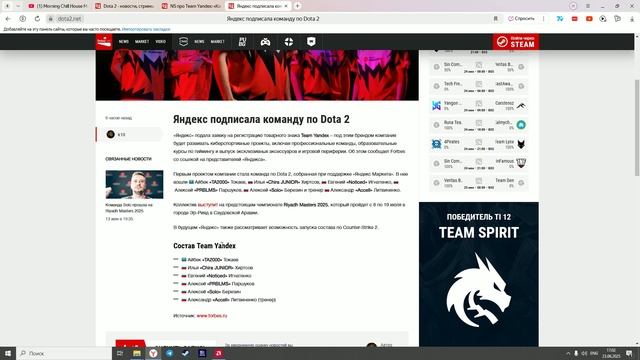This screenshot has width=640, height=360.
Task: Open the Runa Tea. match row
Action: pyautogui.click(x=479, y=125)
